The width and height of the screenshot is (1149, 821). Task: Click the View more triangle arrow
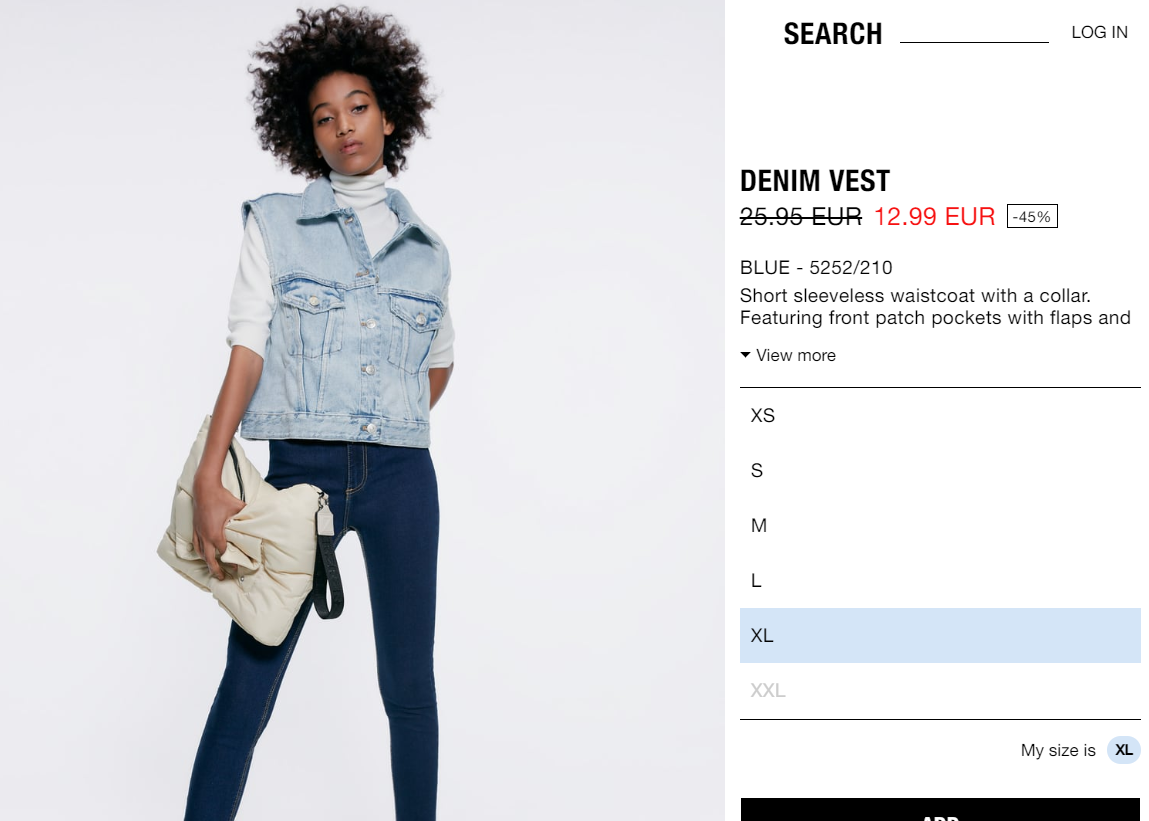(x=745, y=355)
